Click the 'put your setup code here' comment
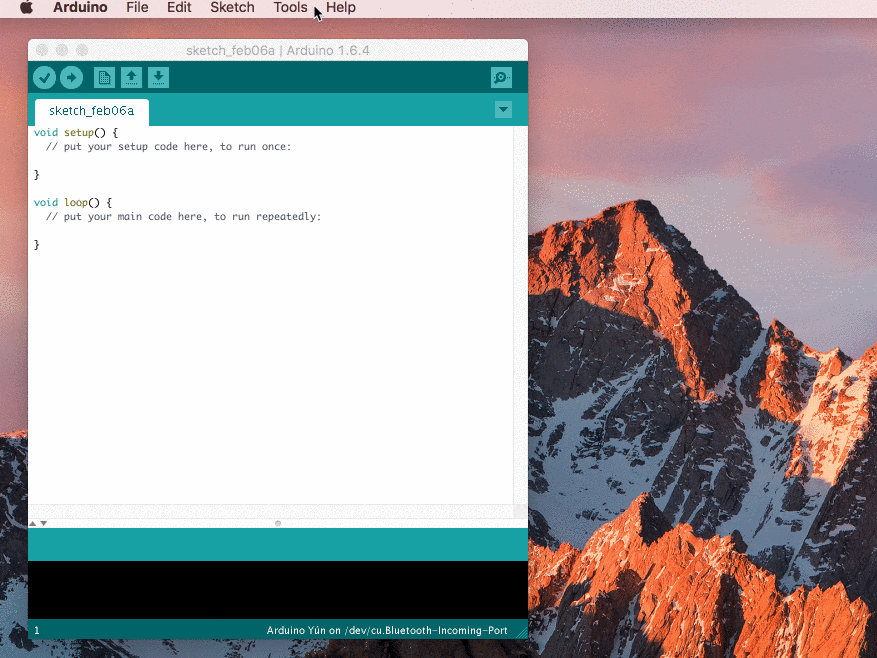Viewport: 877px width, 658px height. click(168, 147)
